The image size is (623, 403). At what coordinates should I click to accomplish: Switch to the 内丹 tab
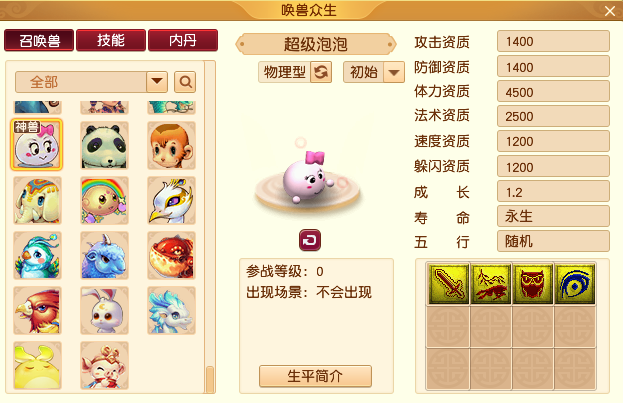(183, 40)
